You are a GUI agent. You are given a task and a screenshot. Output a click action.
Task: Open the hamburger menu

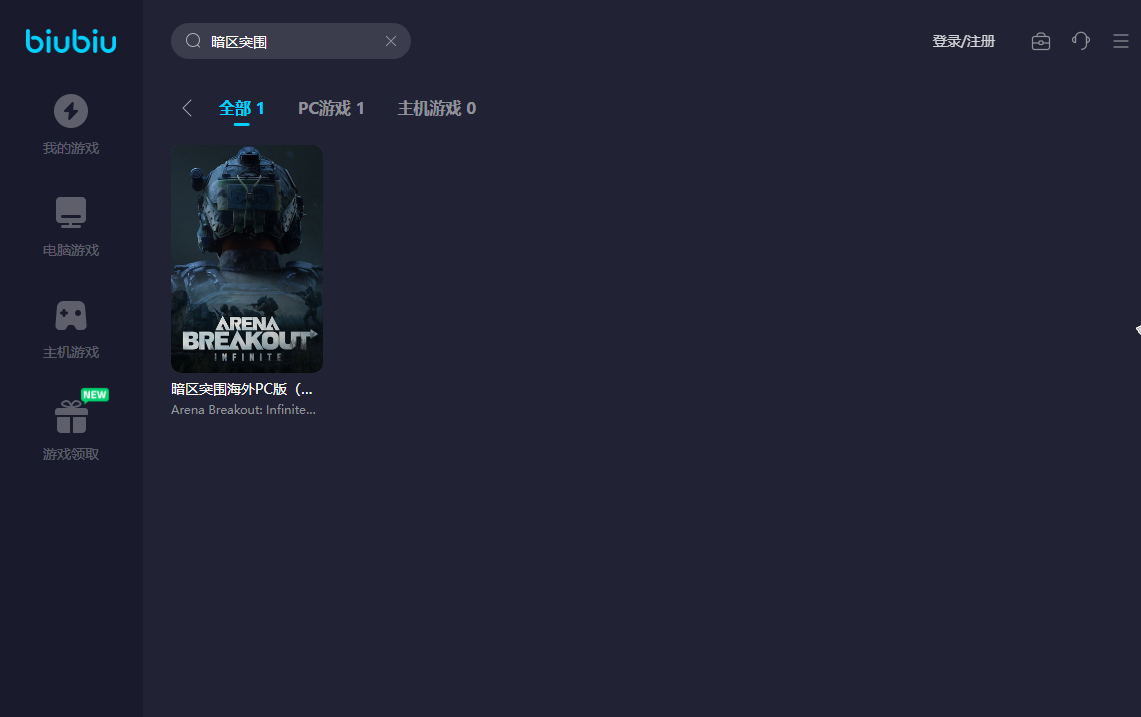click(1121, 41)
